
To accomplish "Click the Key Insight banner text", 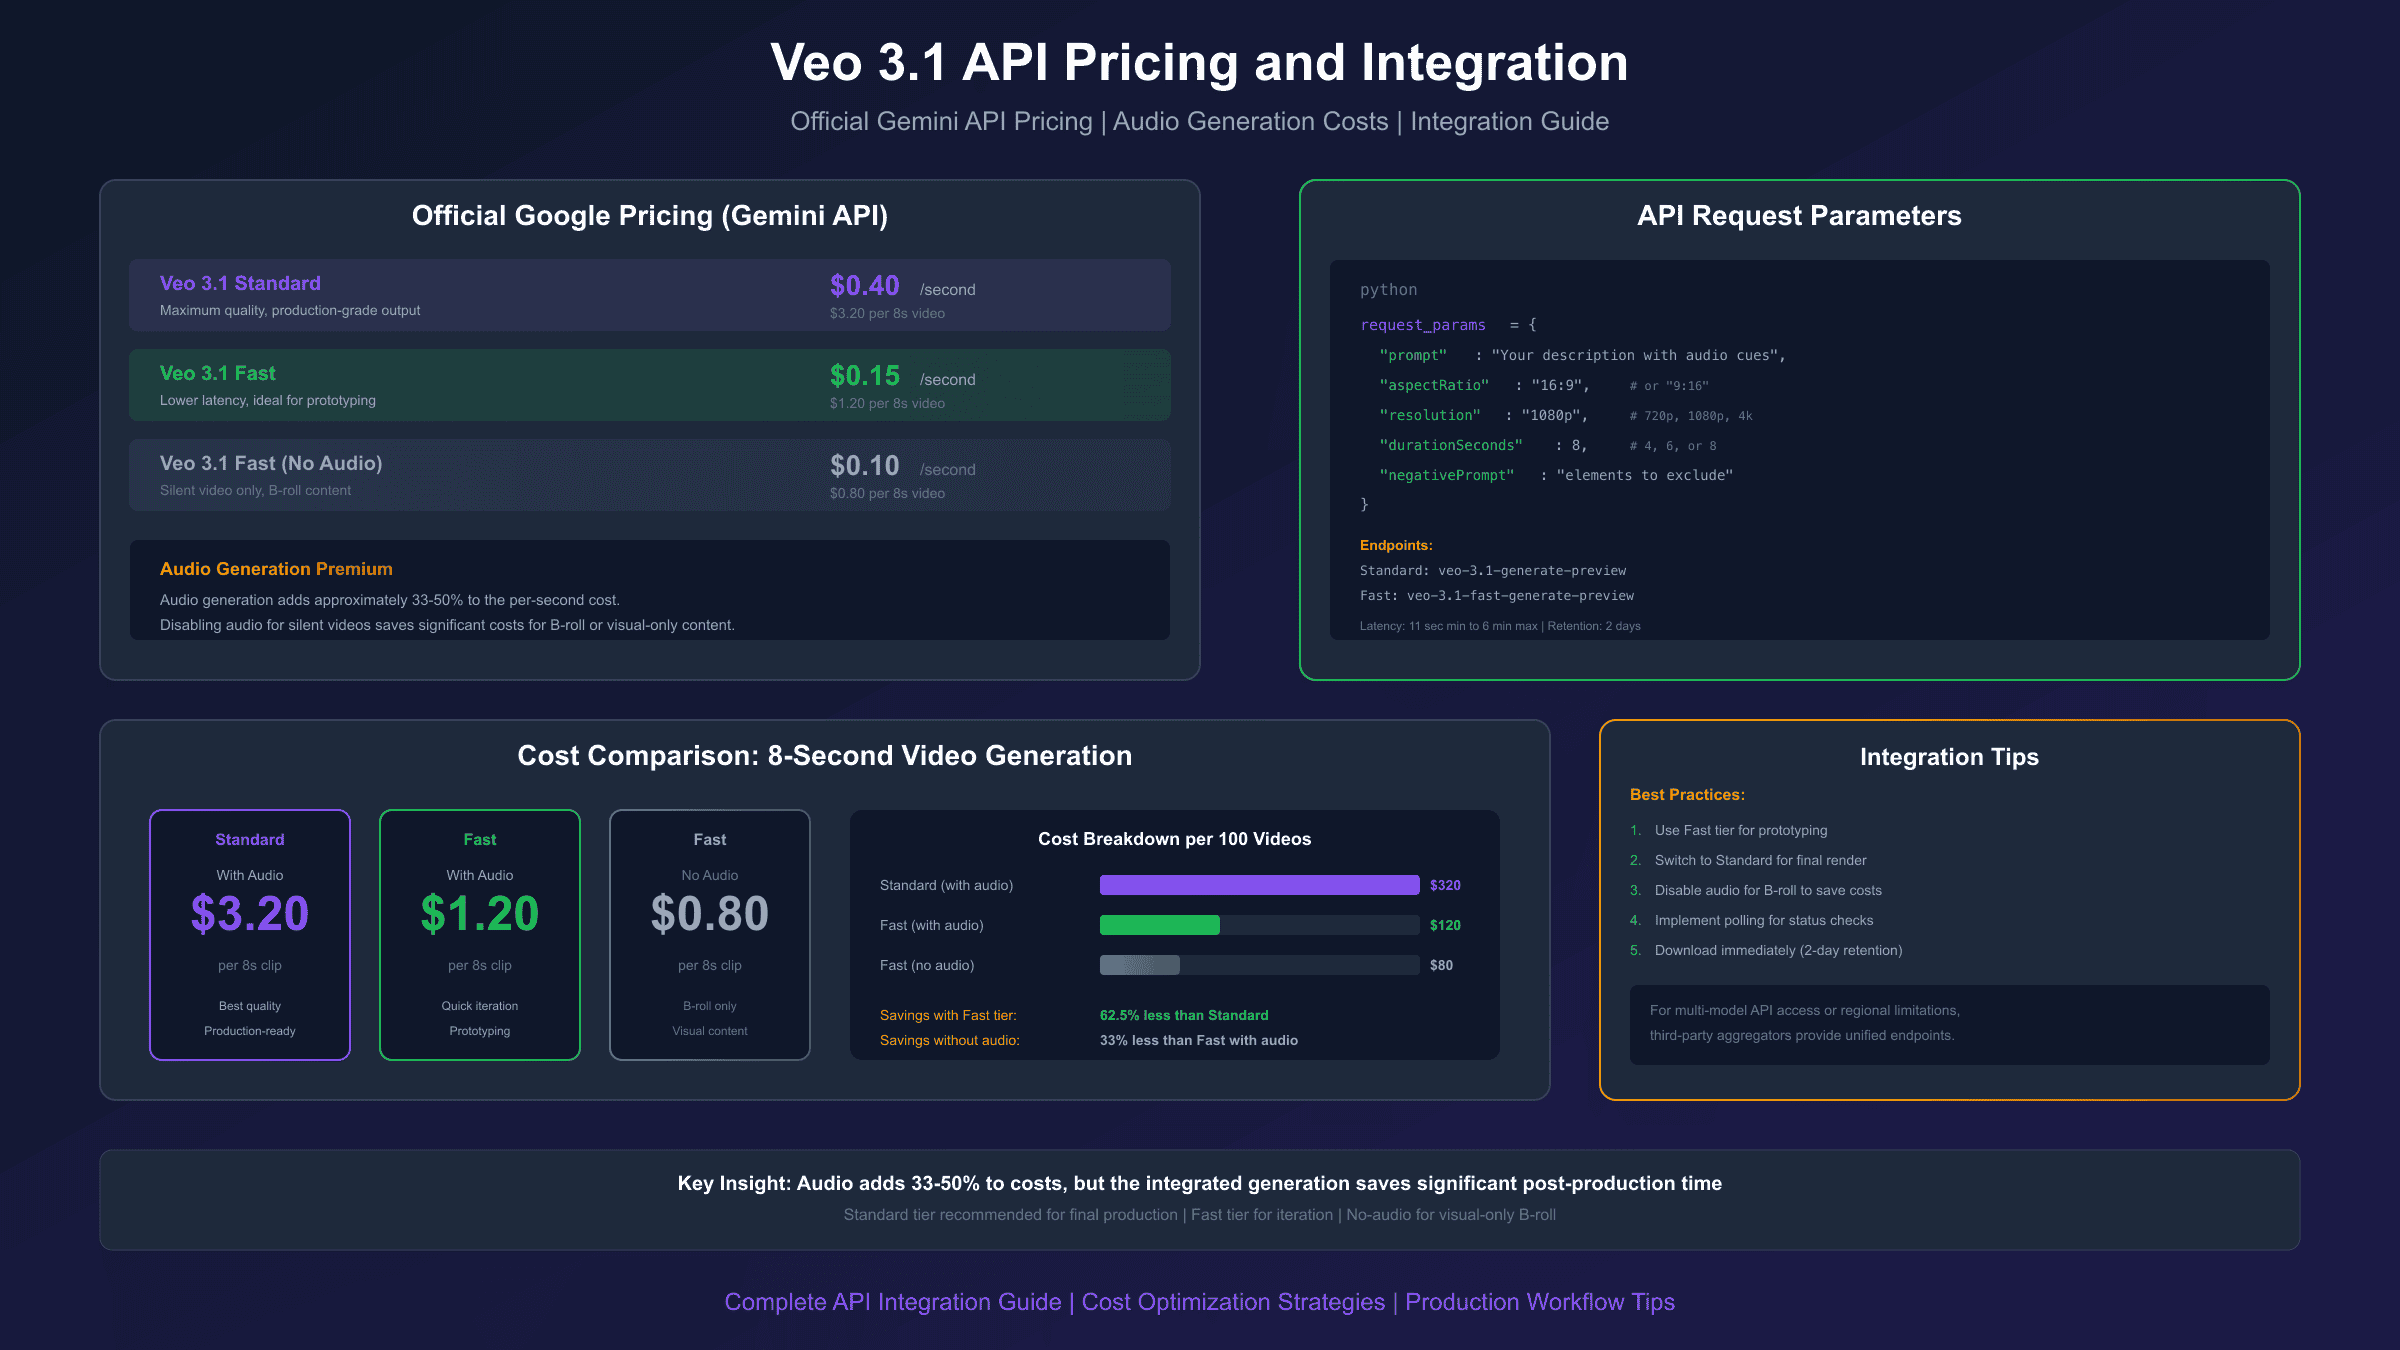I will point(1199,1183).
